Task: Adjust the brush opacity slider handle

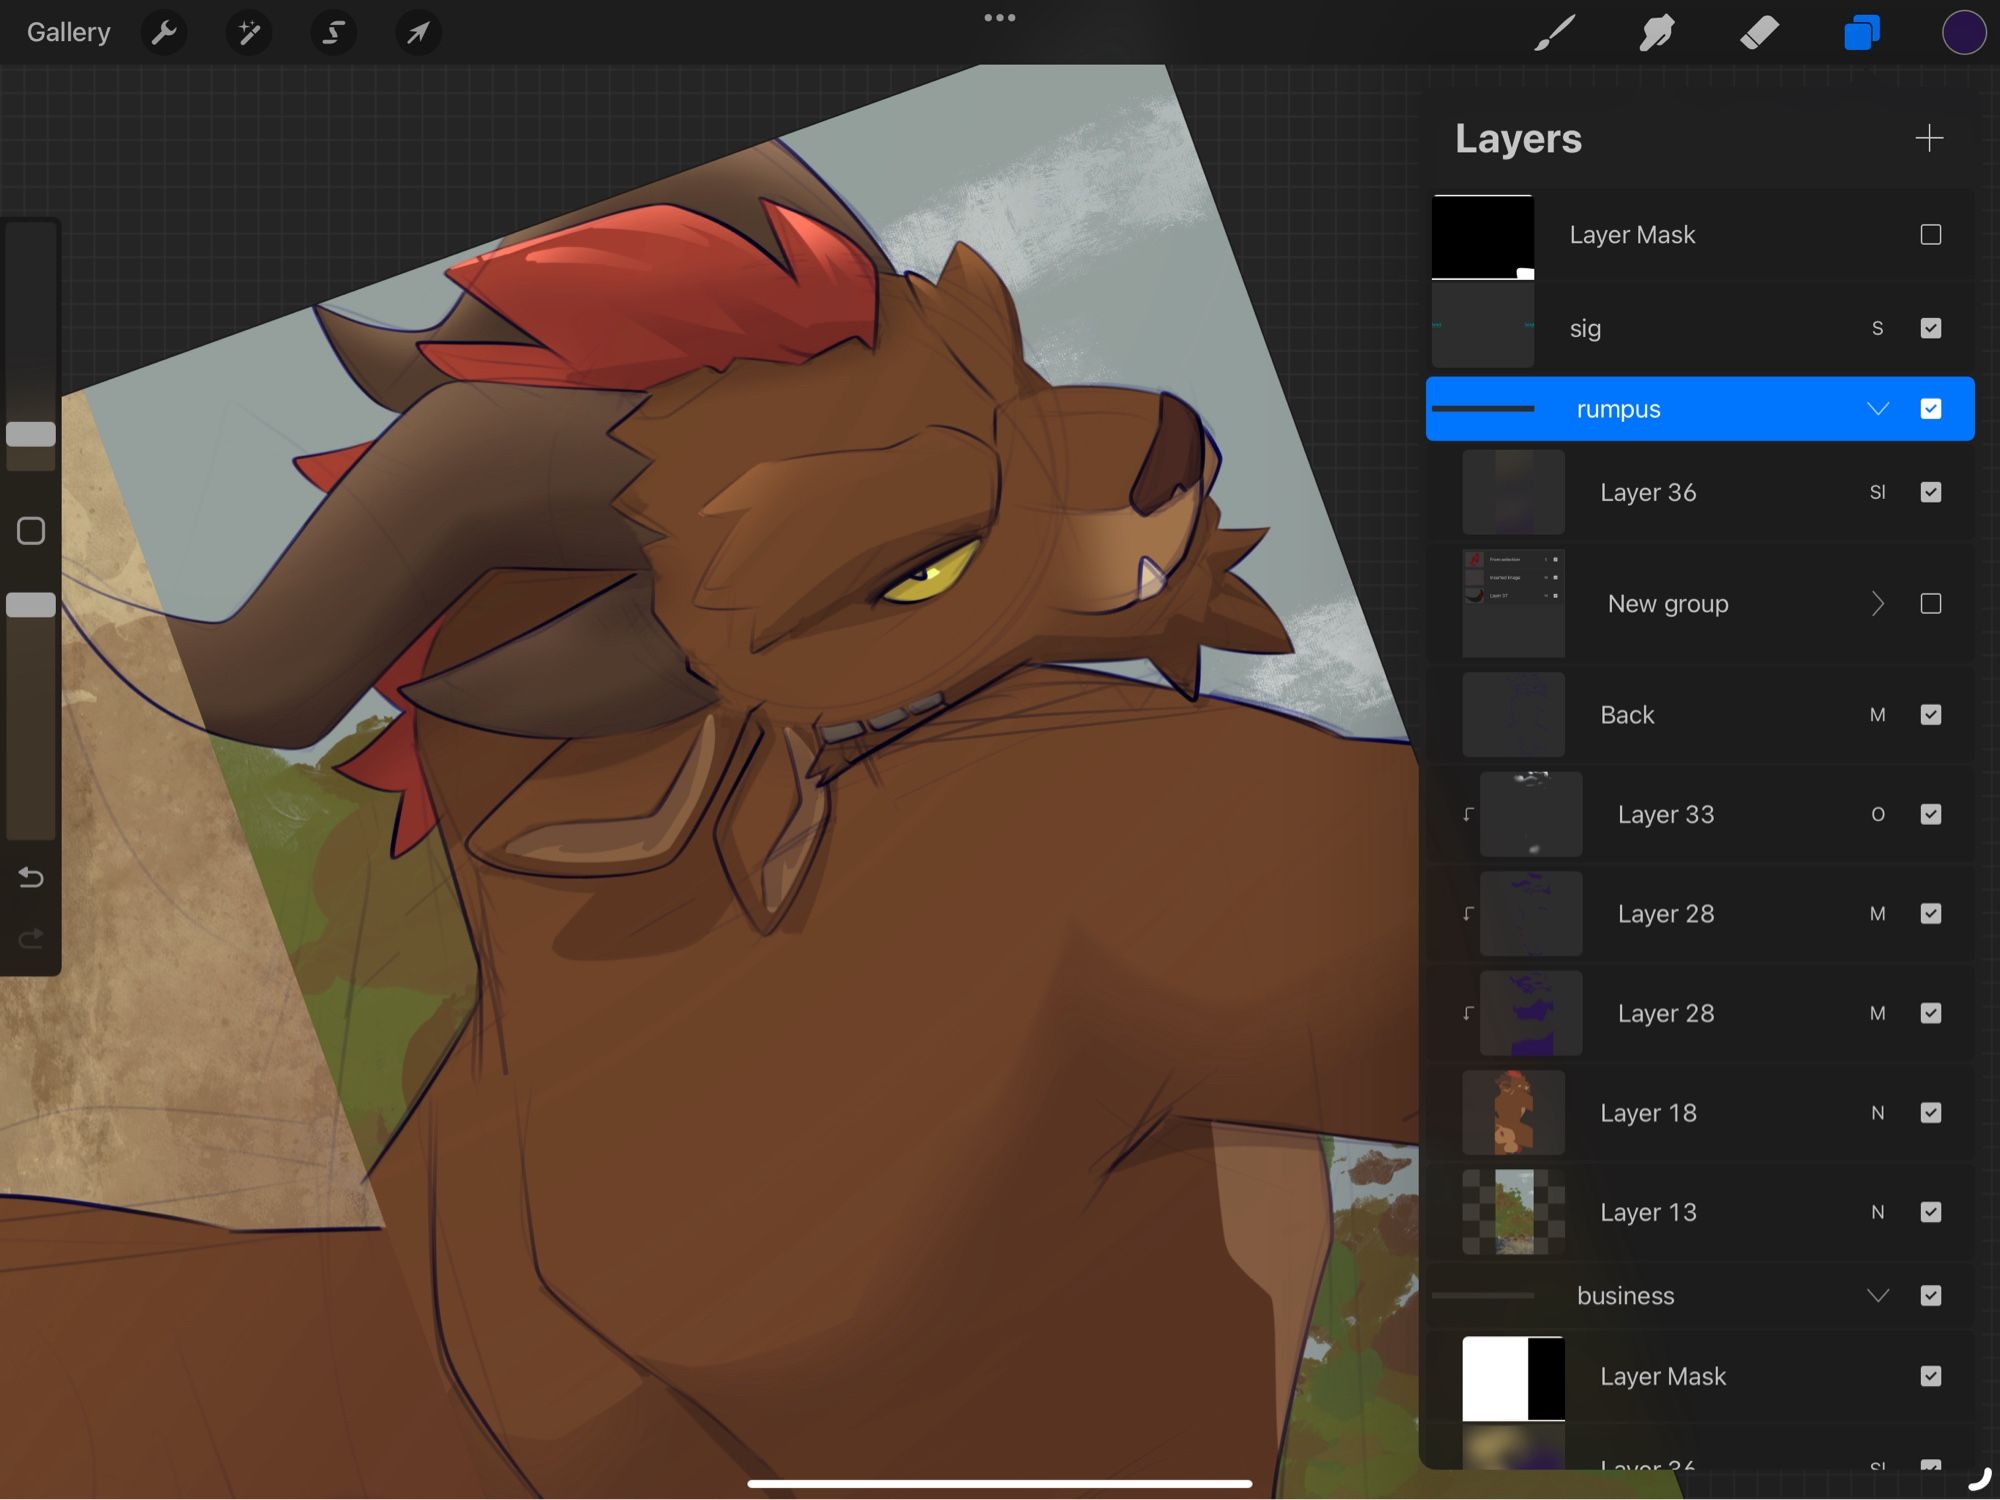Action: 31,605
